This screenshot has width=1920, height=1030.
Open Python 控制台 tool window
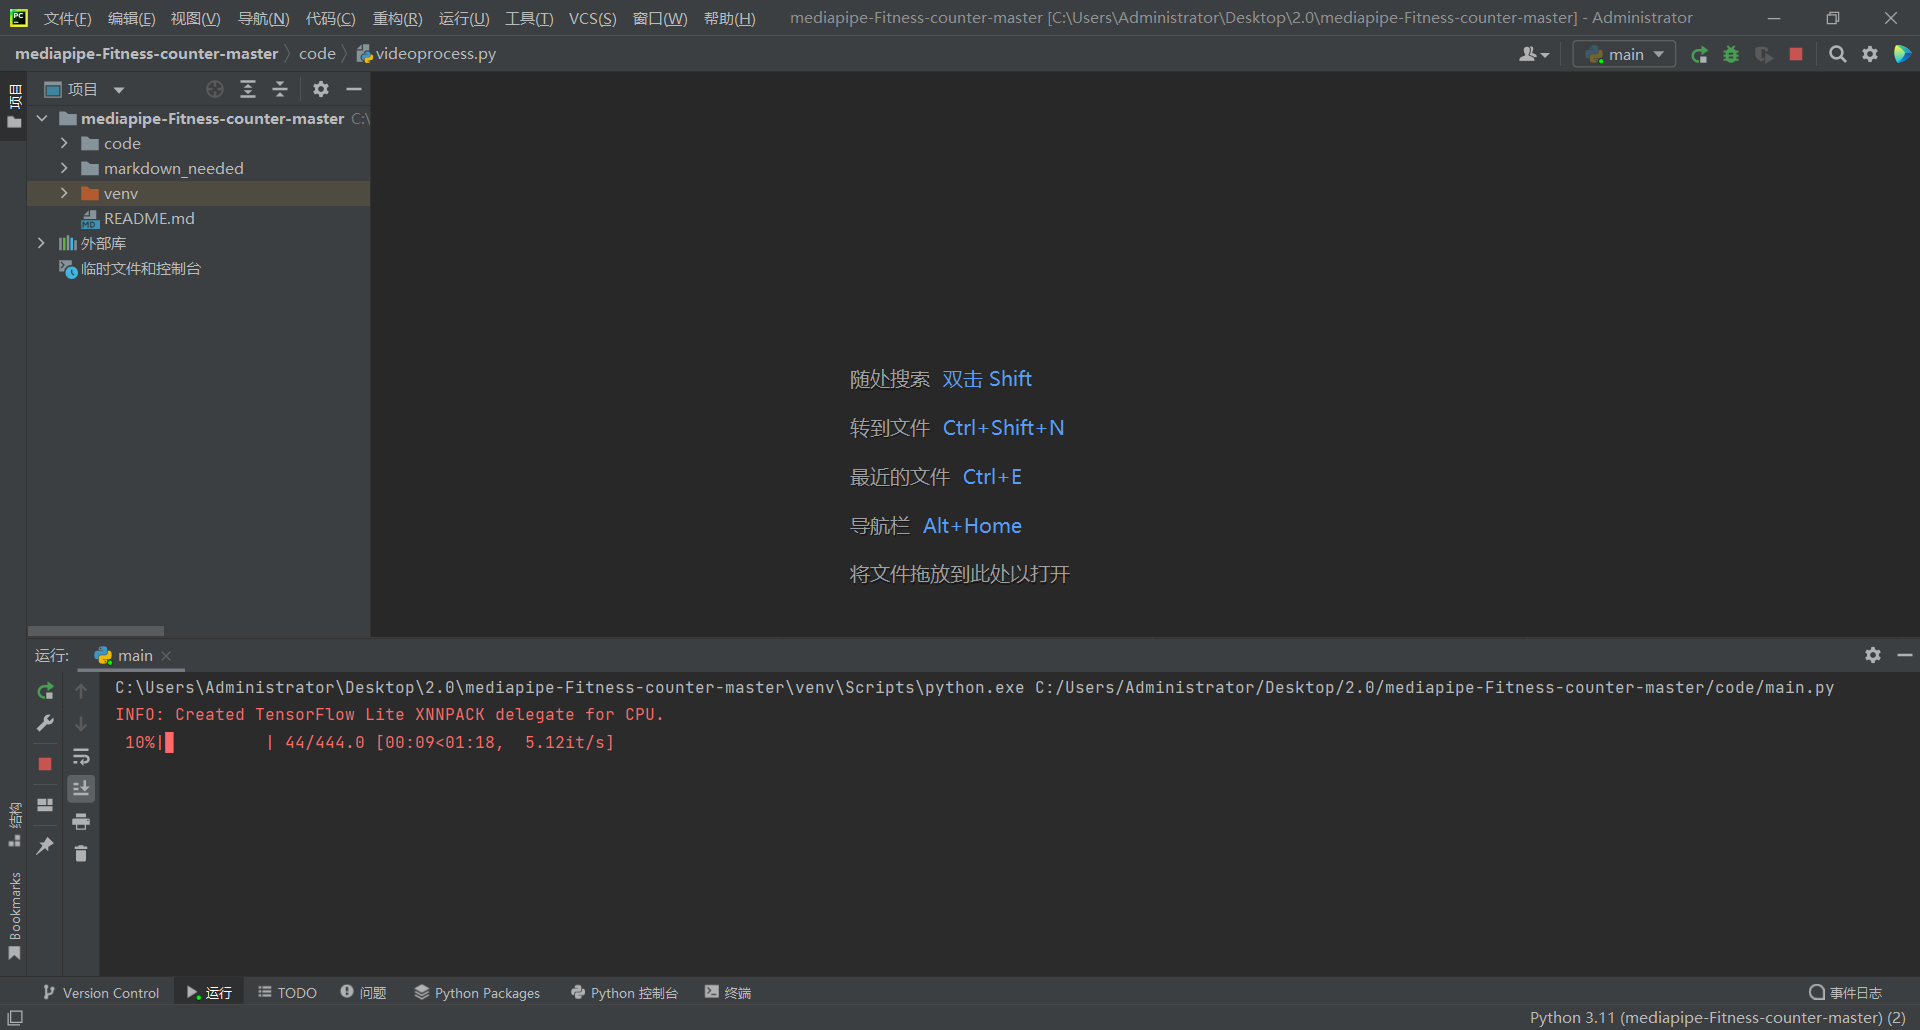[625, 993]
